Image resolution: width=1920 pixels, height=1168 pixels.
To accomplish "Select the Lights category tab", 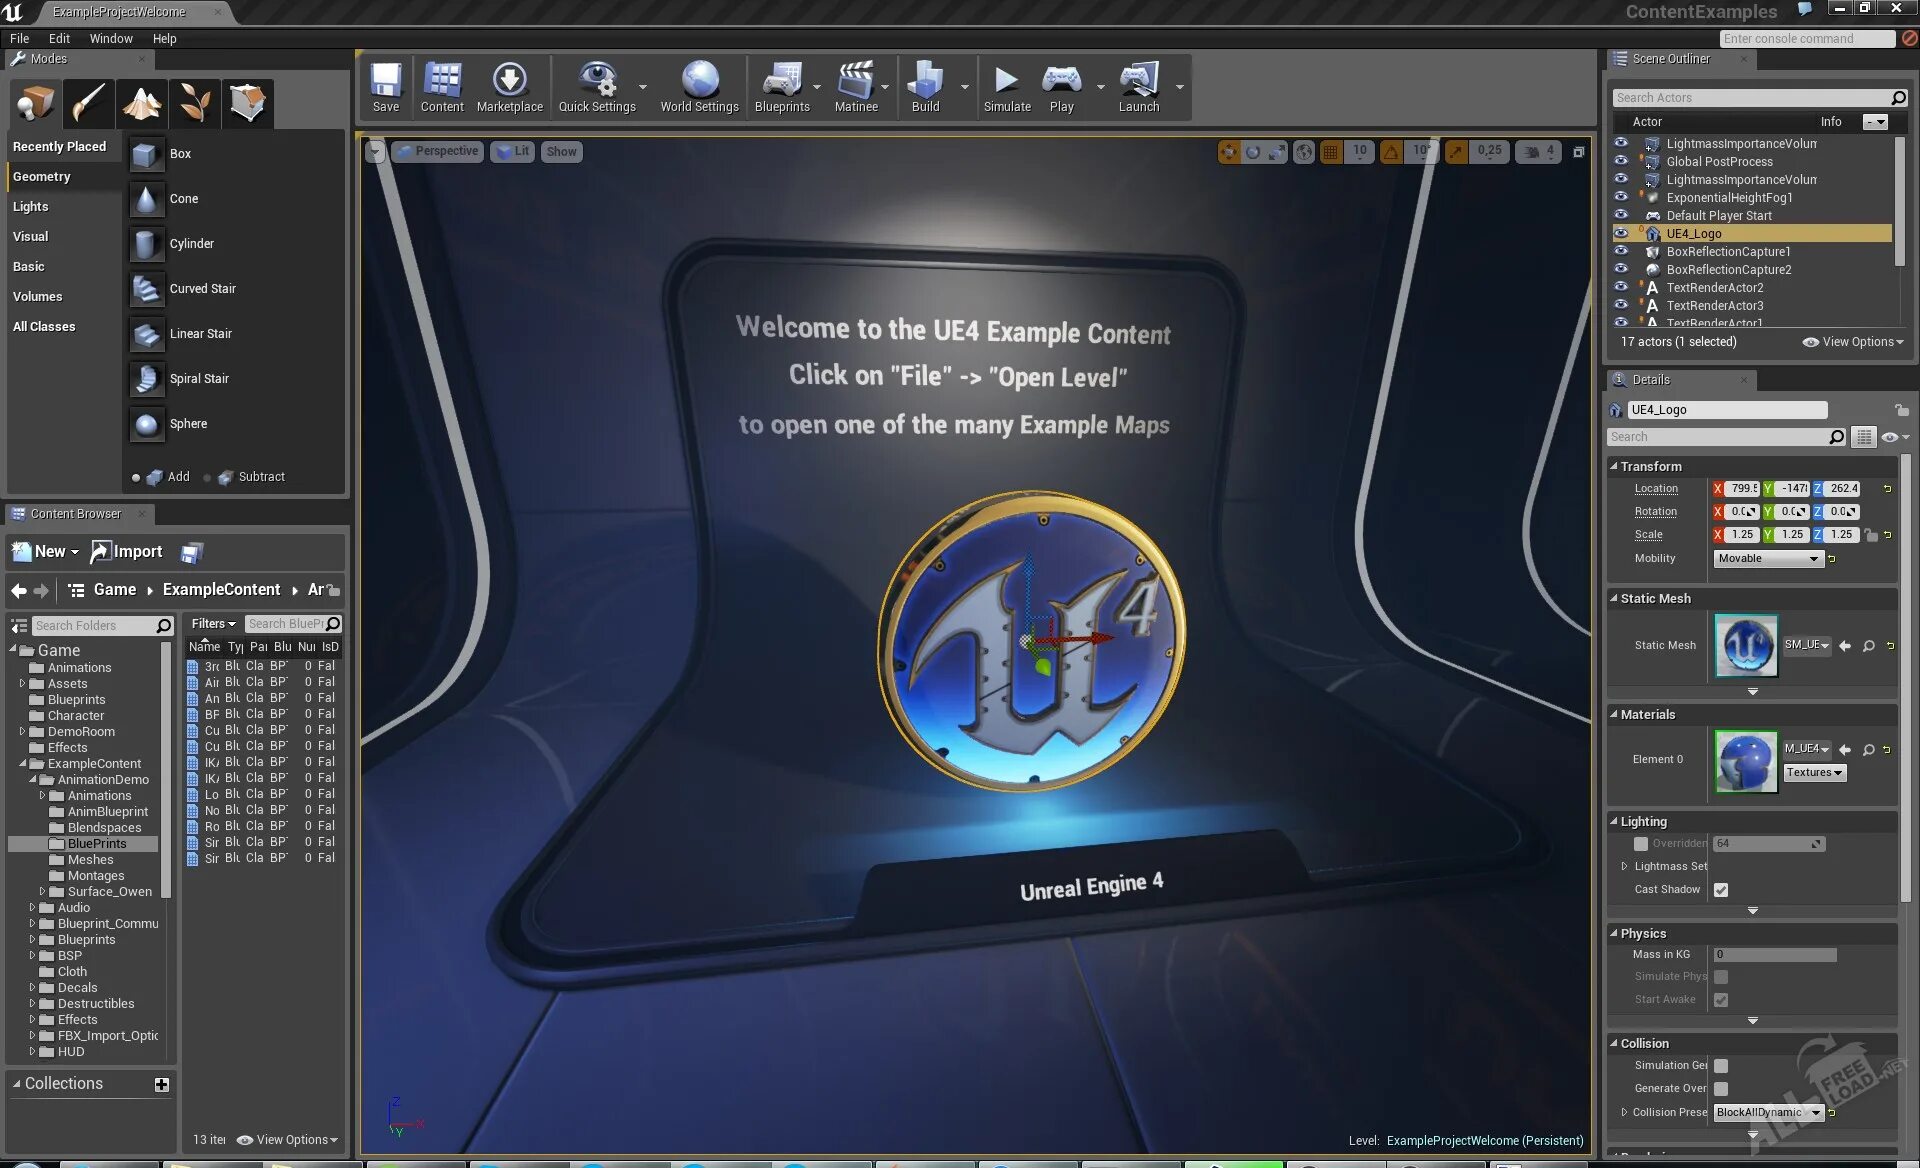I will pos(31,207).
